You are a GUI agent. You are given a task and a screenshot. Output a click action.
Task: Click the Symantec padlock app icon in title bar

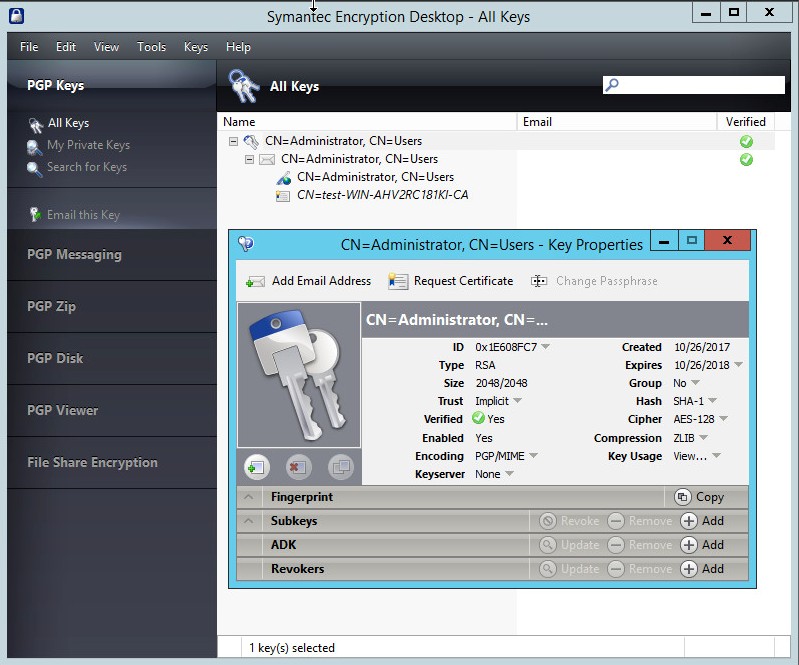[16, 15]
